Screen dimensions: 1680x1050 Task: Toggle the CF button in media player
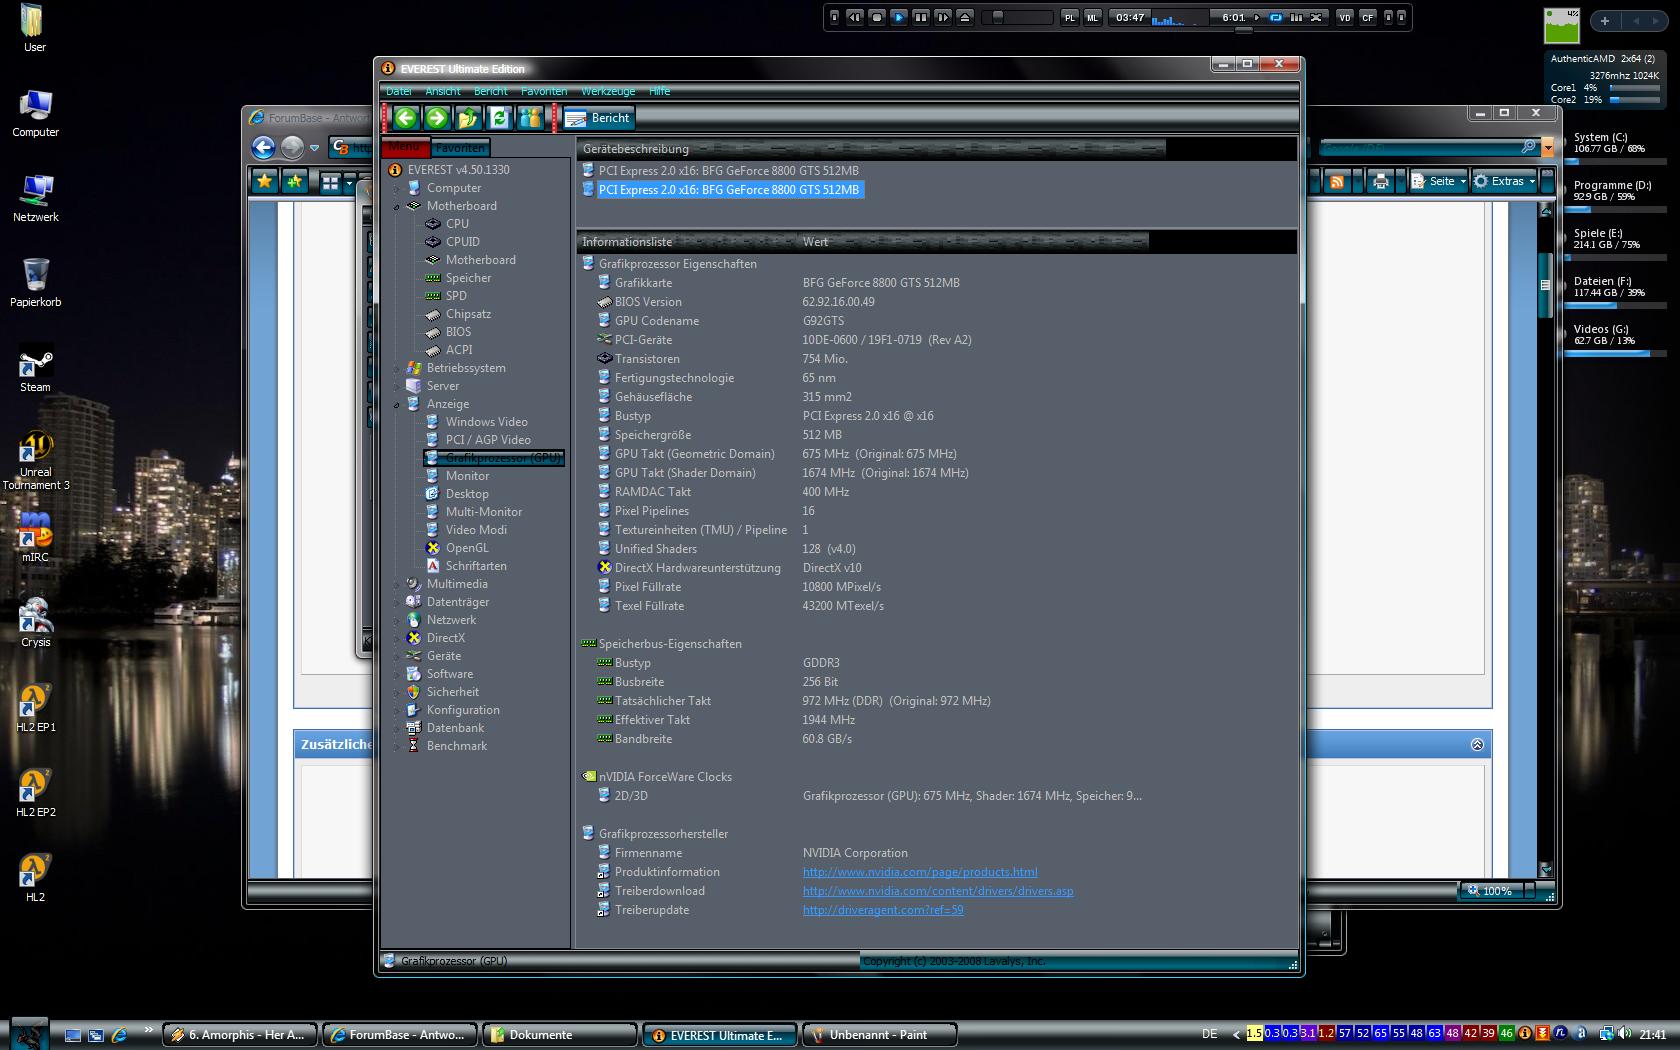point(1368,17)
